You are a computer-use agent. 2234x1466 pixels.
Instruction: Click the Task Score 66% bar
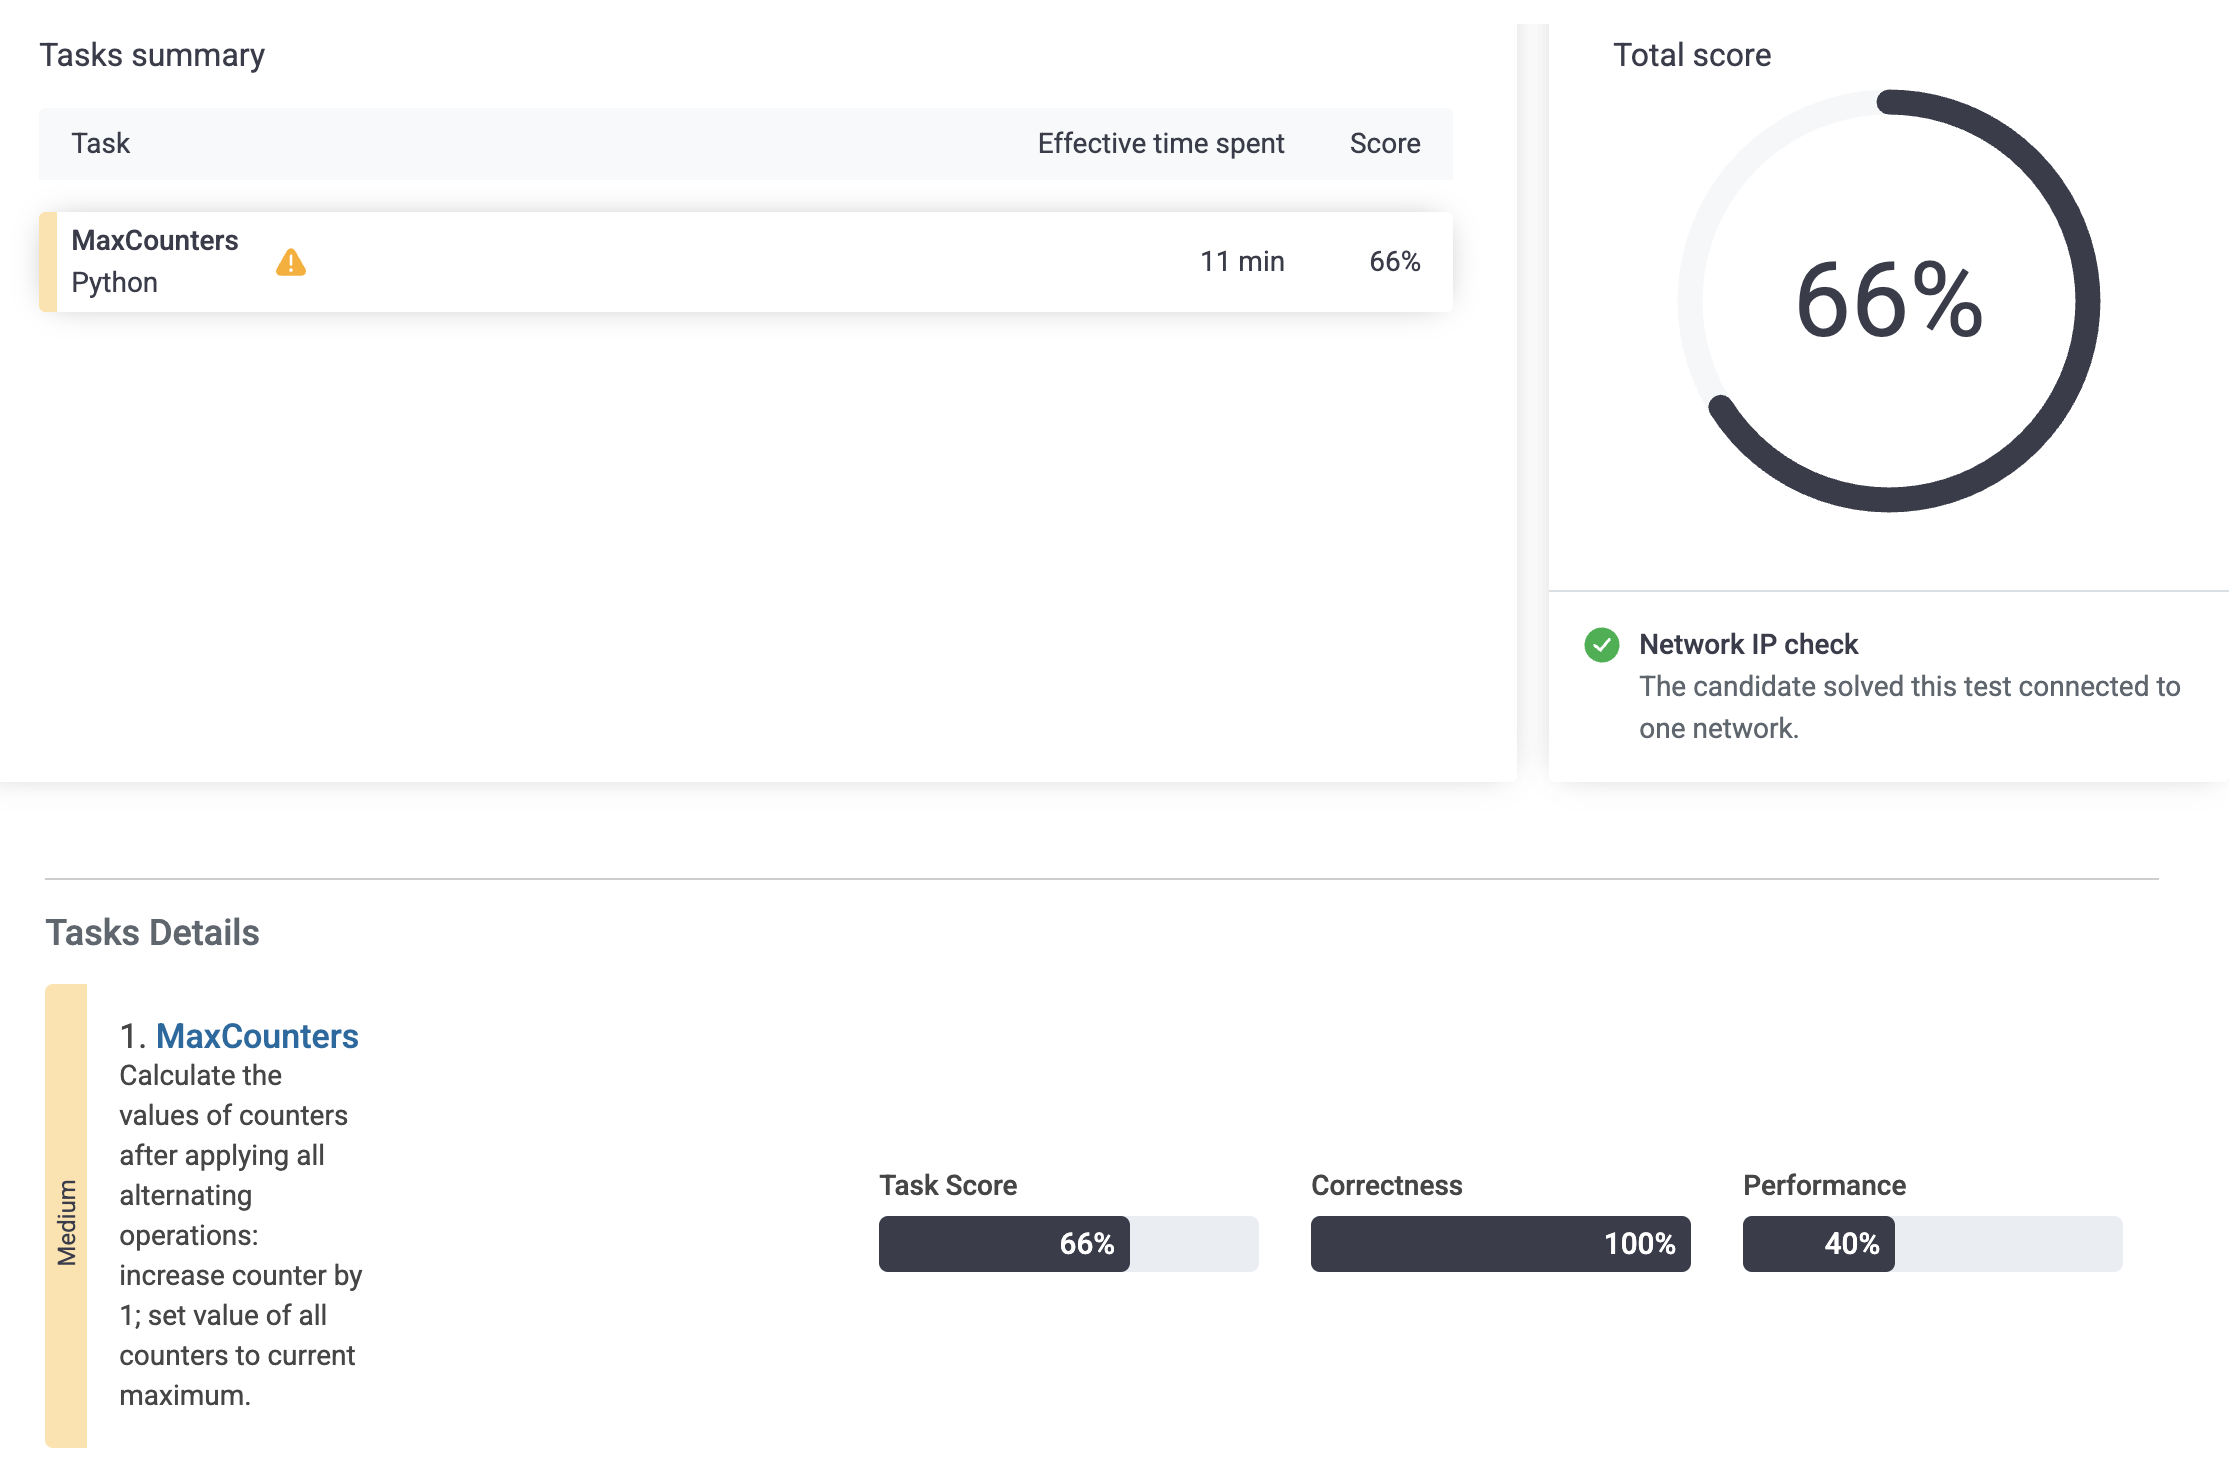pyautogui.click(x=1067, y=1243)
